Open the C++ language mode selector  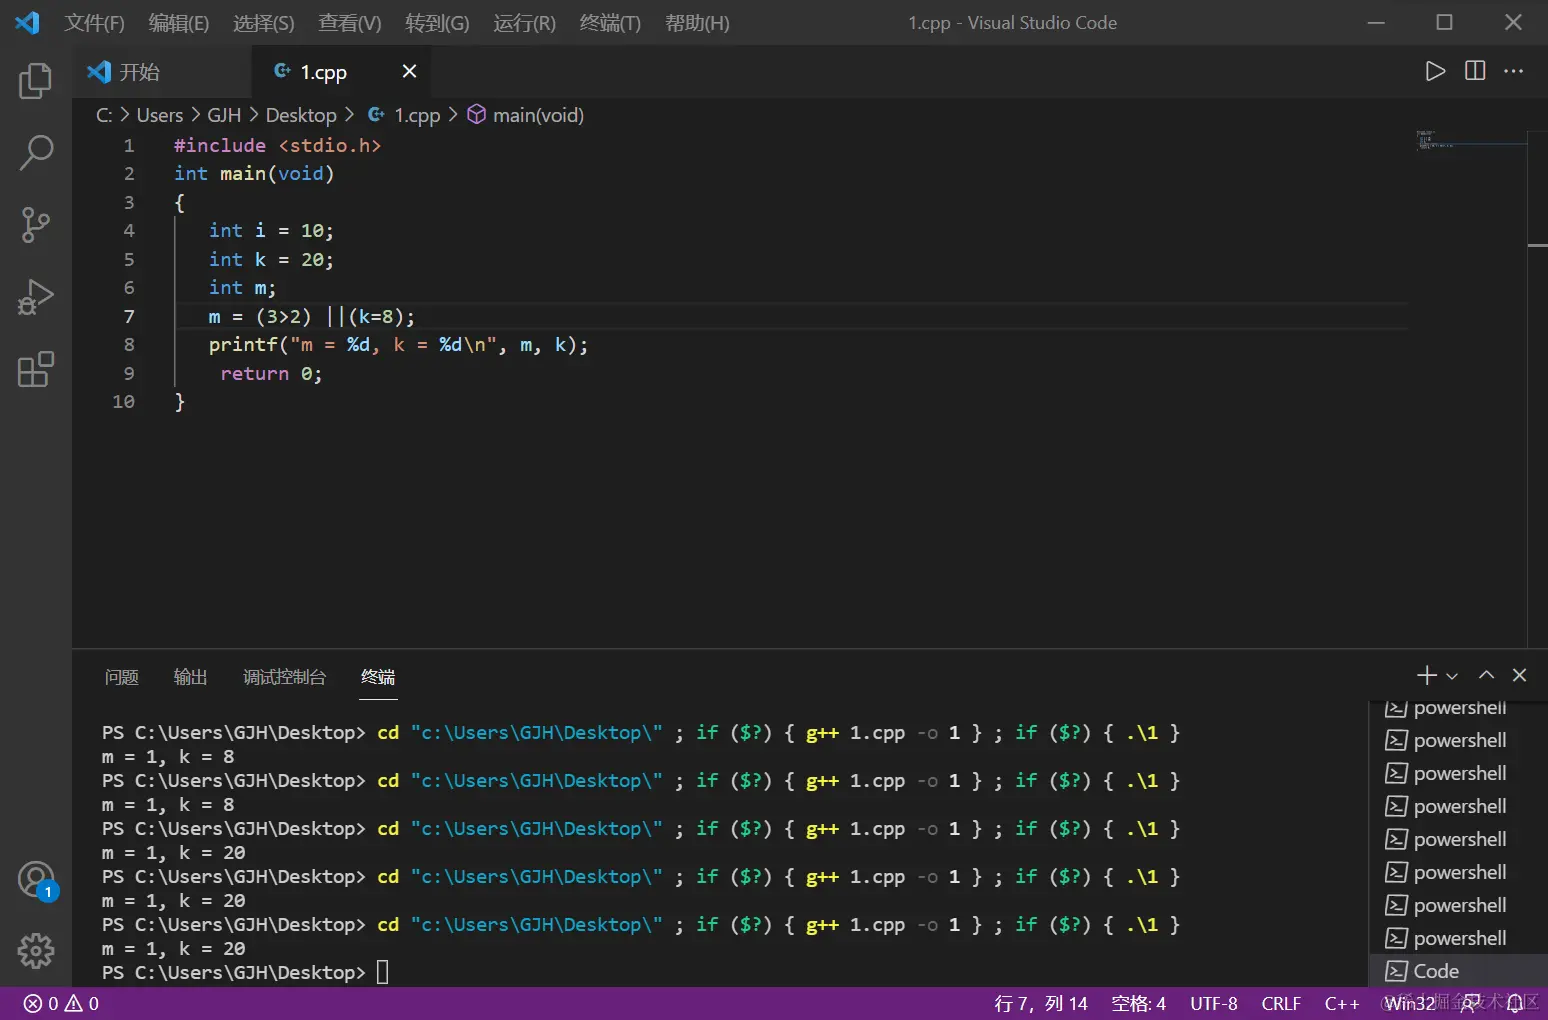(x=1341, y=1003)
